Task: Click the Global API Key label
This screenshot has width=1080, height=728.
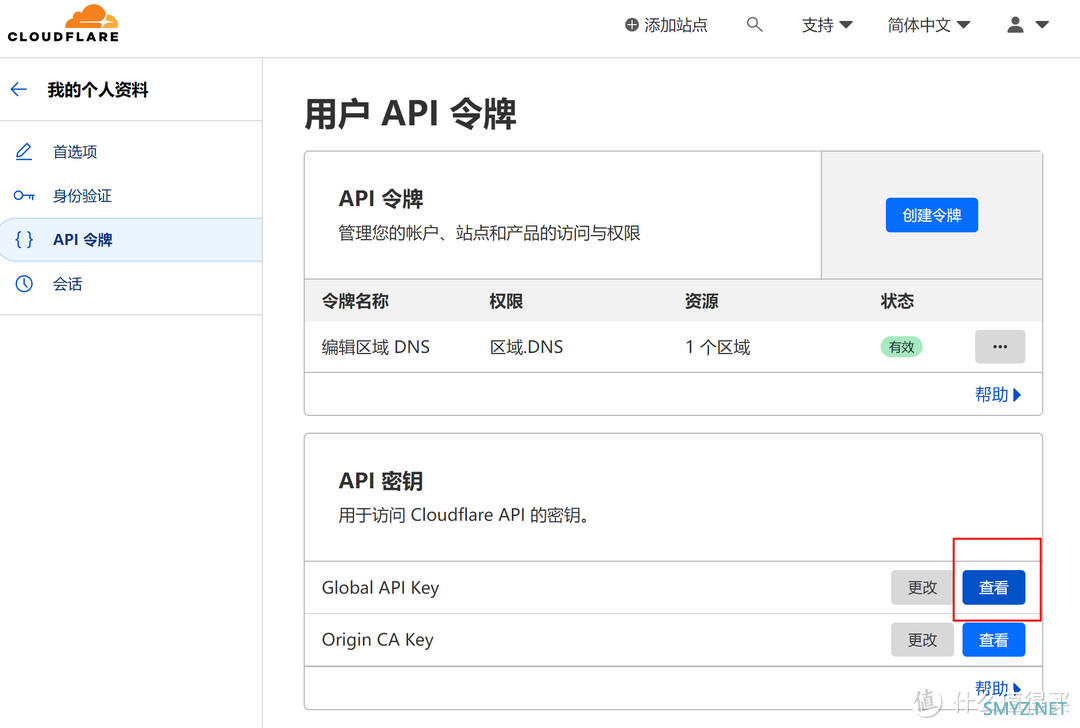Action: pos(380,587)
